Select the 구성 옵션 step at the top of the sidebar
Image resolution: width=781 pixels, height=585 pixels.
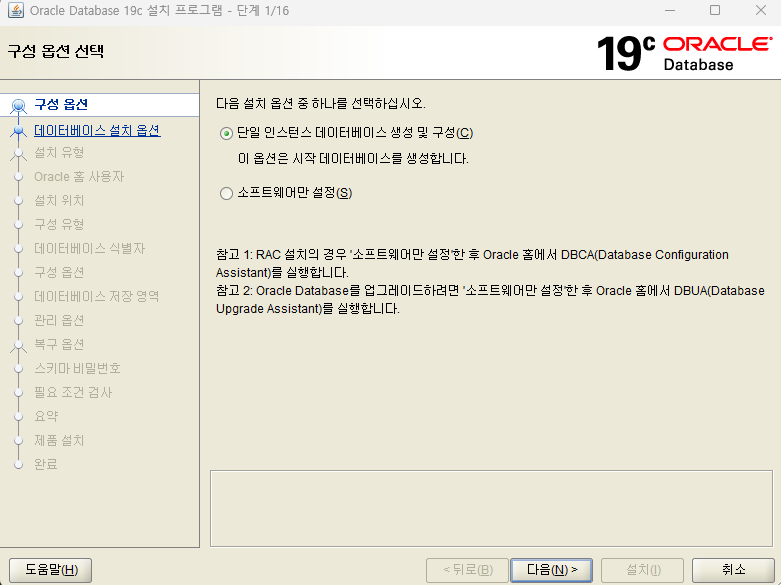[x=61, y=105]
